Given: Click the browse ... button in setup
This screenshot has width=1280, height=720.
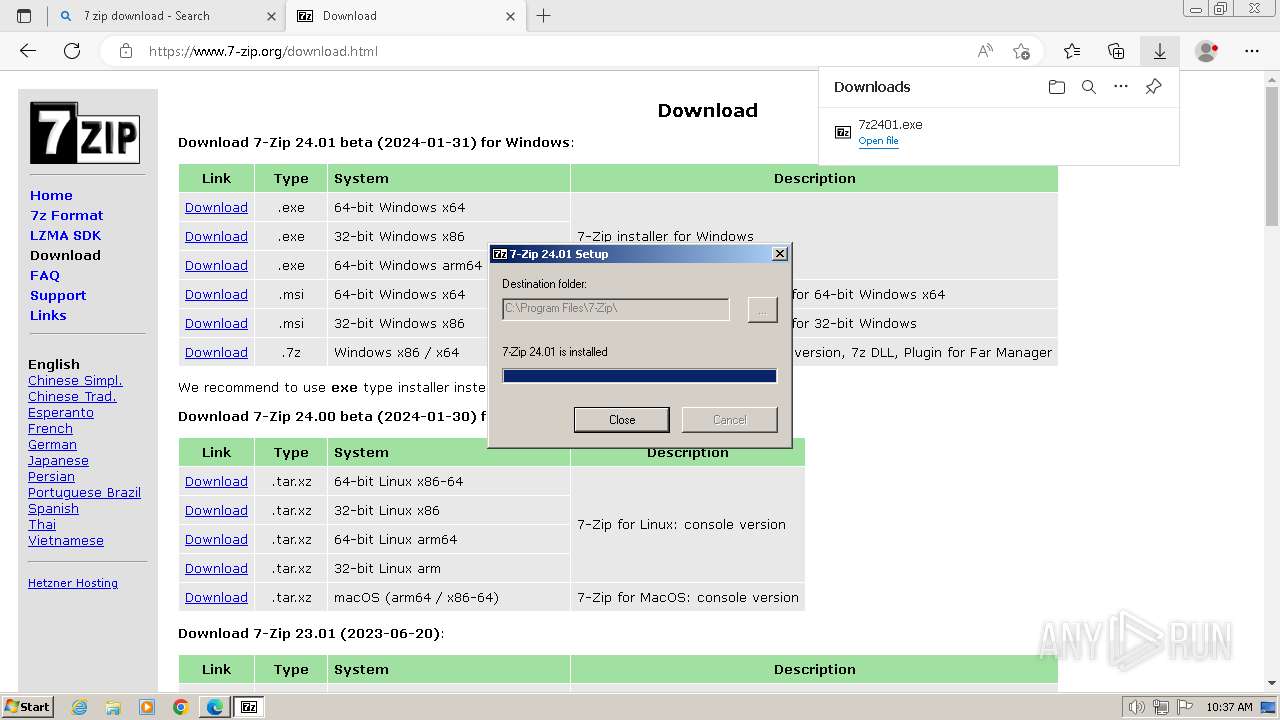Looking at the screenshot, I should [x=762, y=309].
